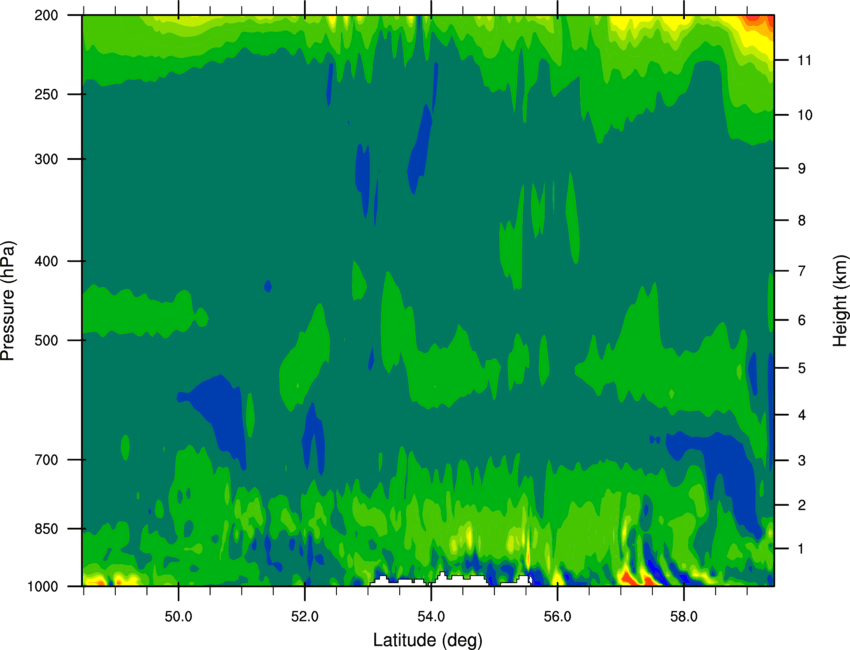Select the 700 pressure tick label

(x=46, y=460)
